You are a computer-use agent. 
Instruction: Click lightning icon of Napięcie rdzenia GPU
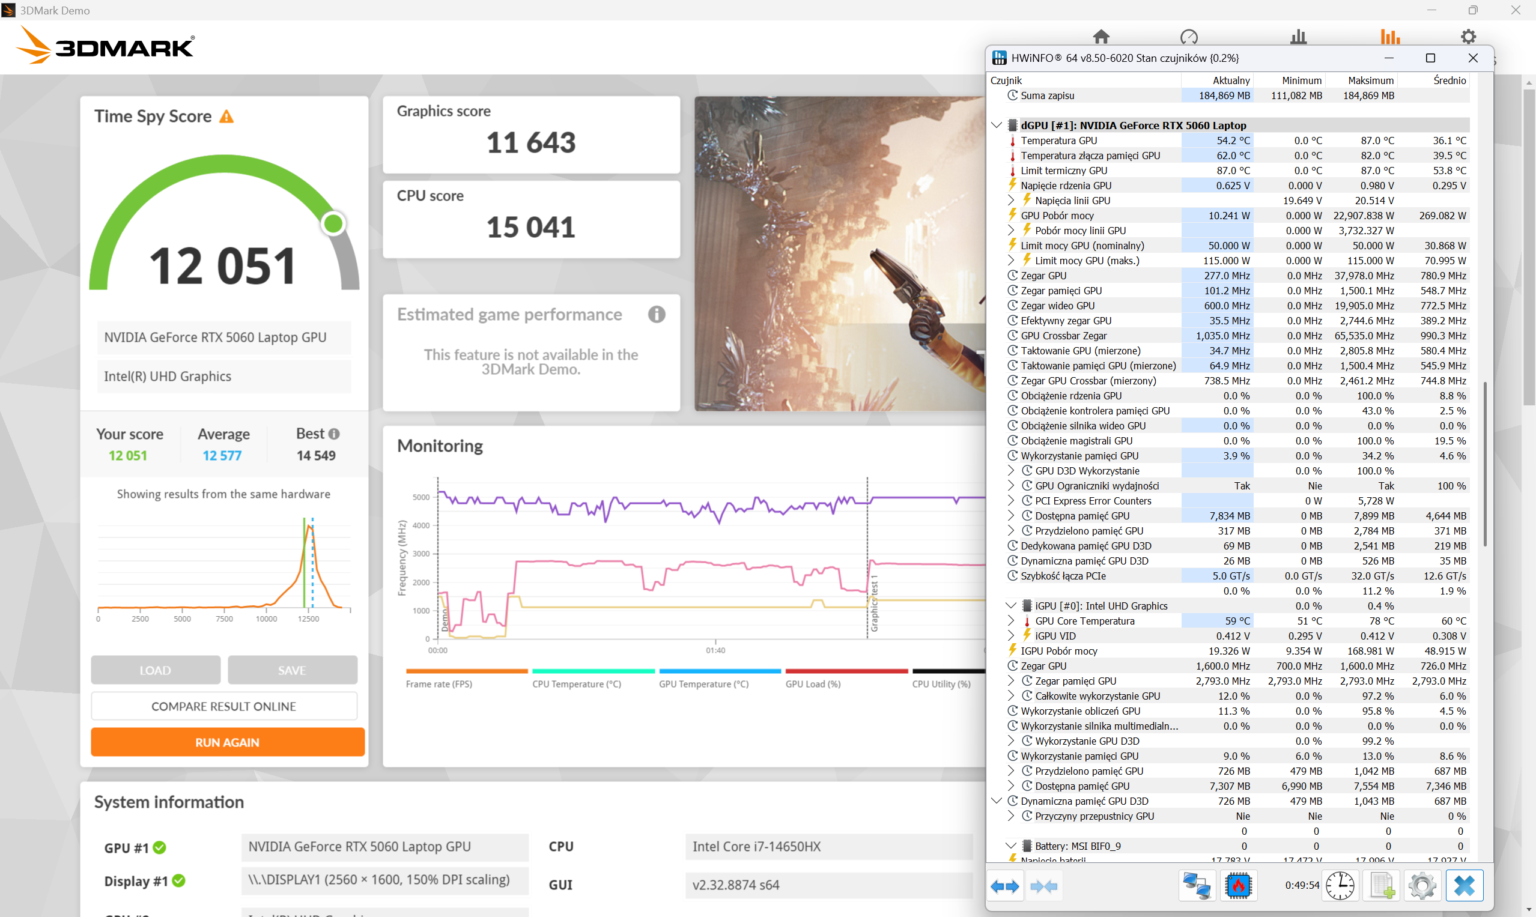[x=1012, y=186]
